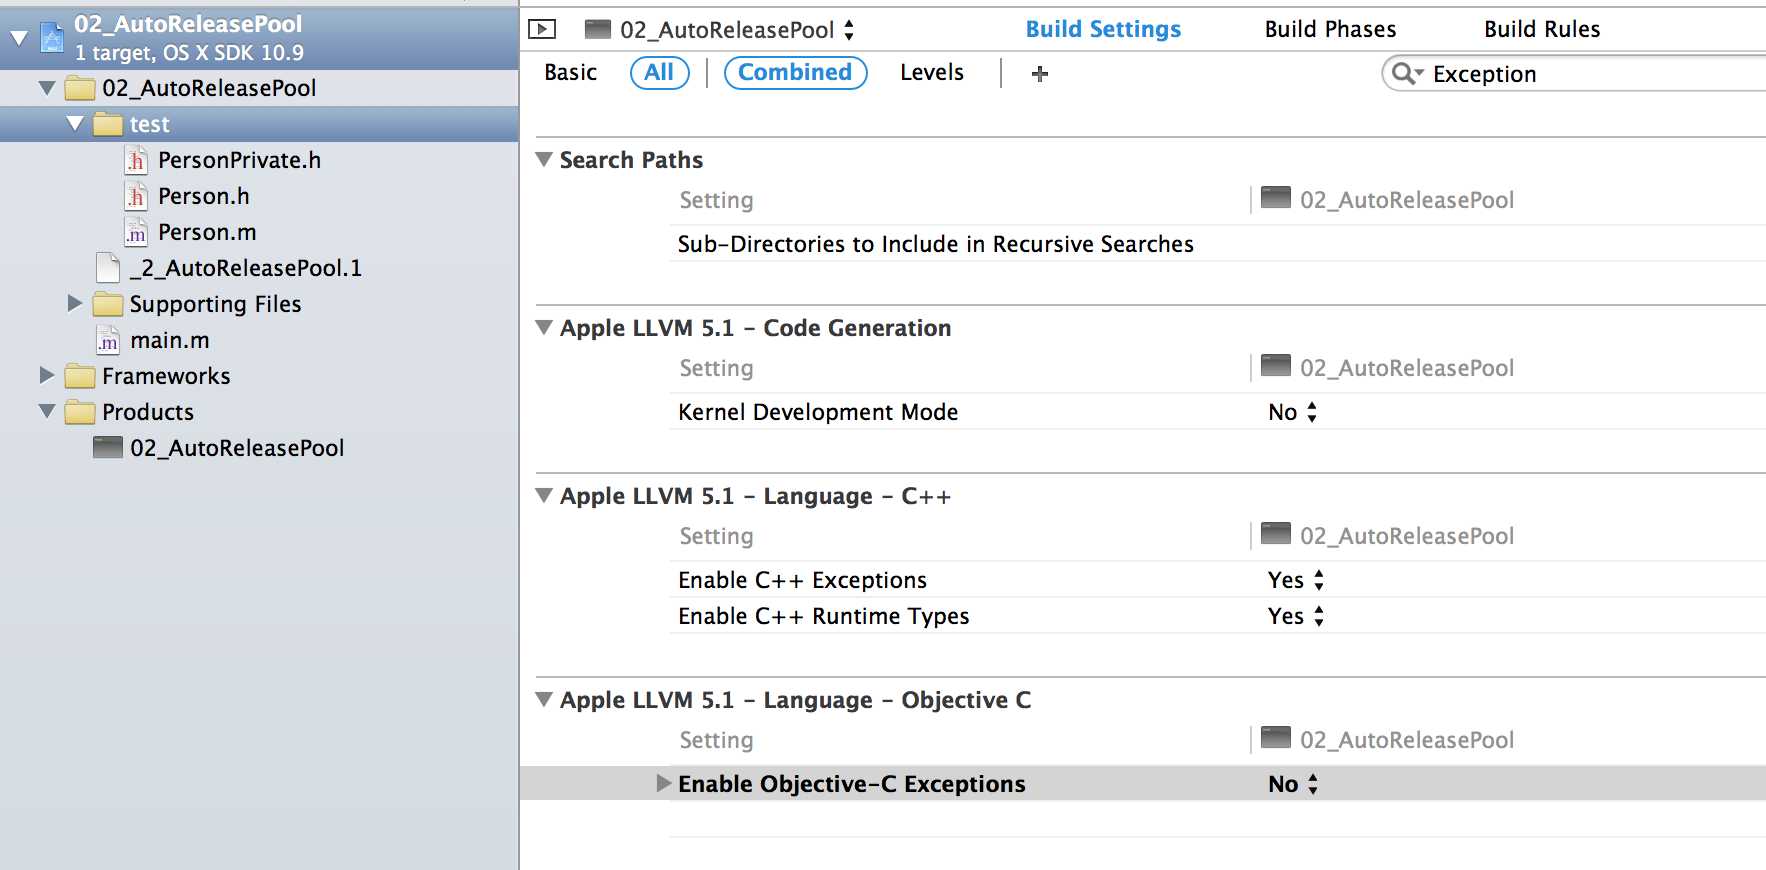Screen dimensions: 1766x870
Task: Click the 02_AutoReleasePool group folder icon
Action: [x=80, y=88]
